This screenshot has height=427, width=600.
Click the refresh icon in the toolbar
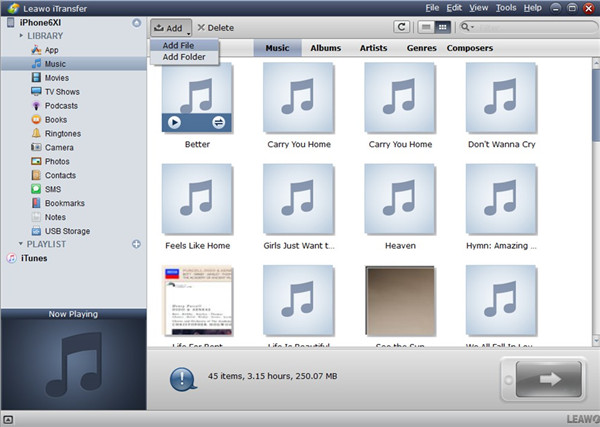coord(402,28)
